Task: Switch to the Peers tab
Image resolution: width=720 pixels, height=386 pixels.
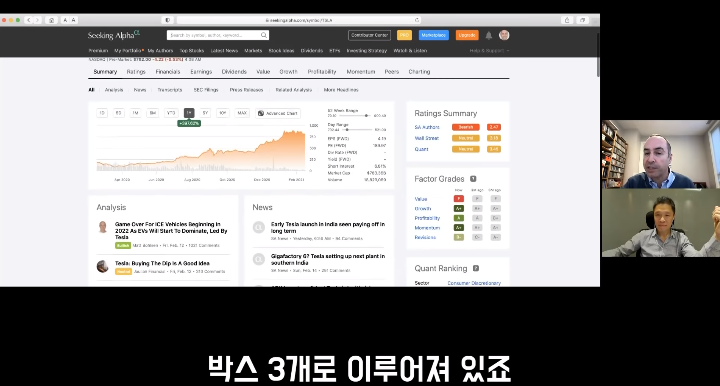Action: [392, 72]
